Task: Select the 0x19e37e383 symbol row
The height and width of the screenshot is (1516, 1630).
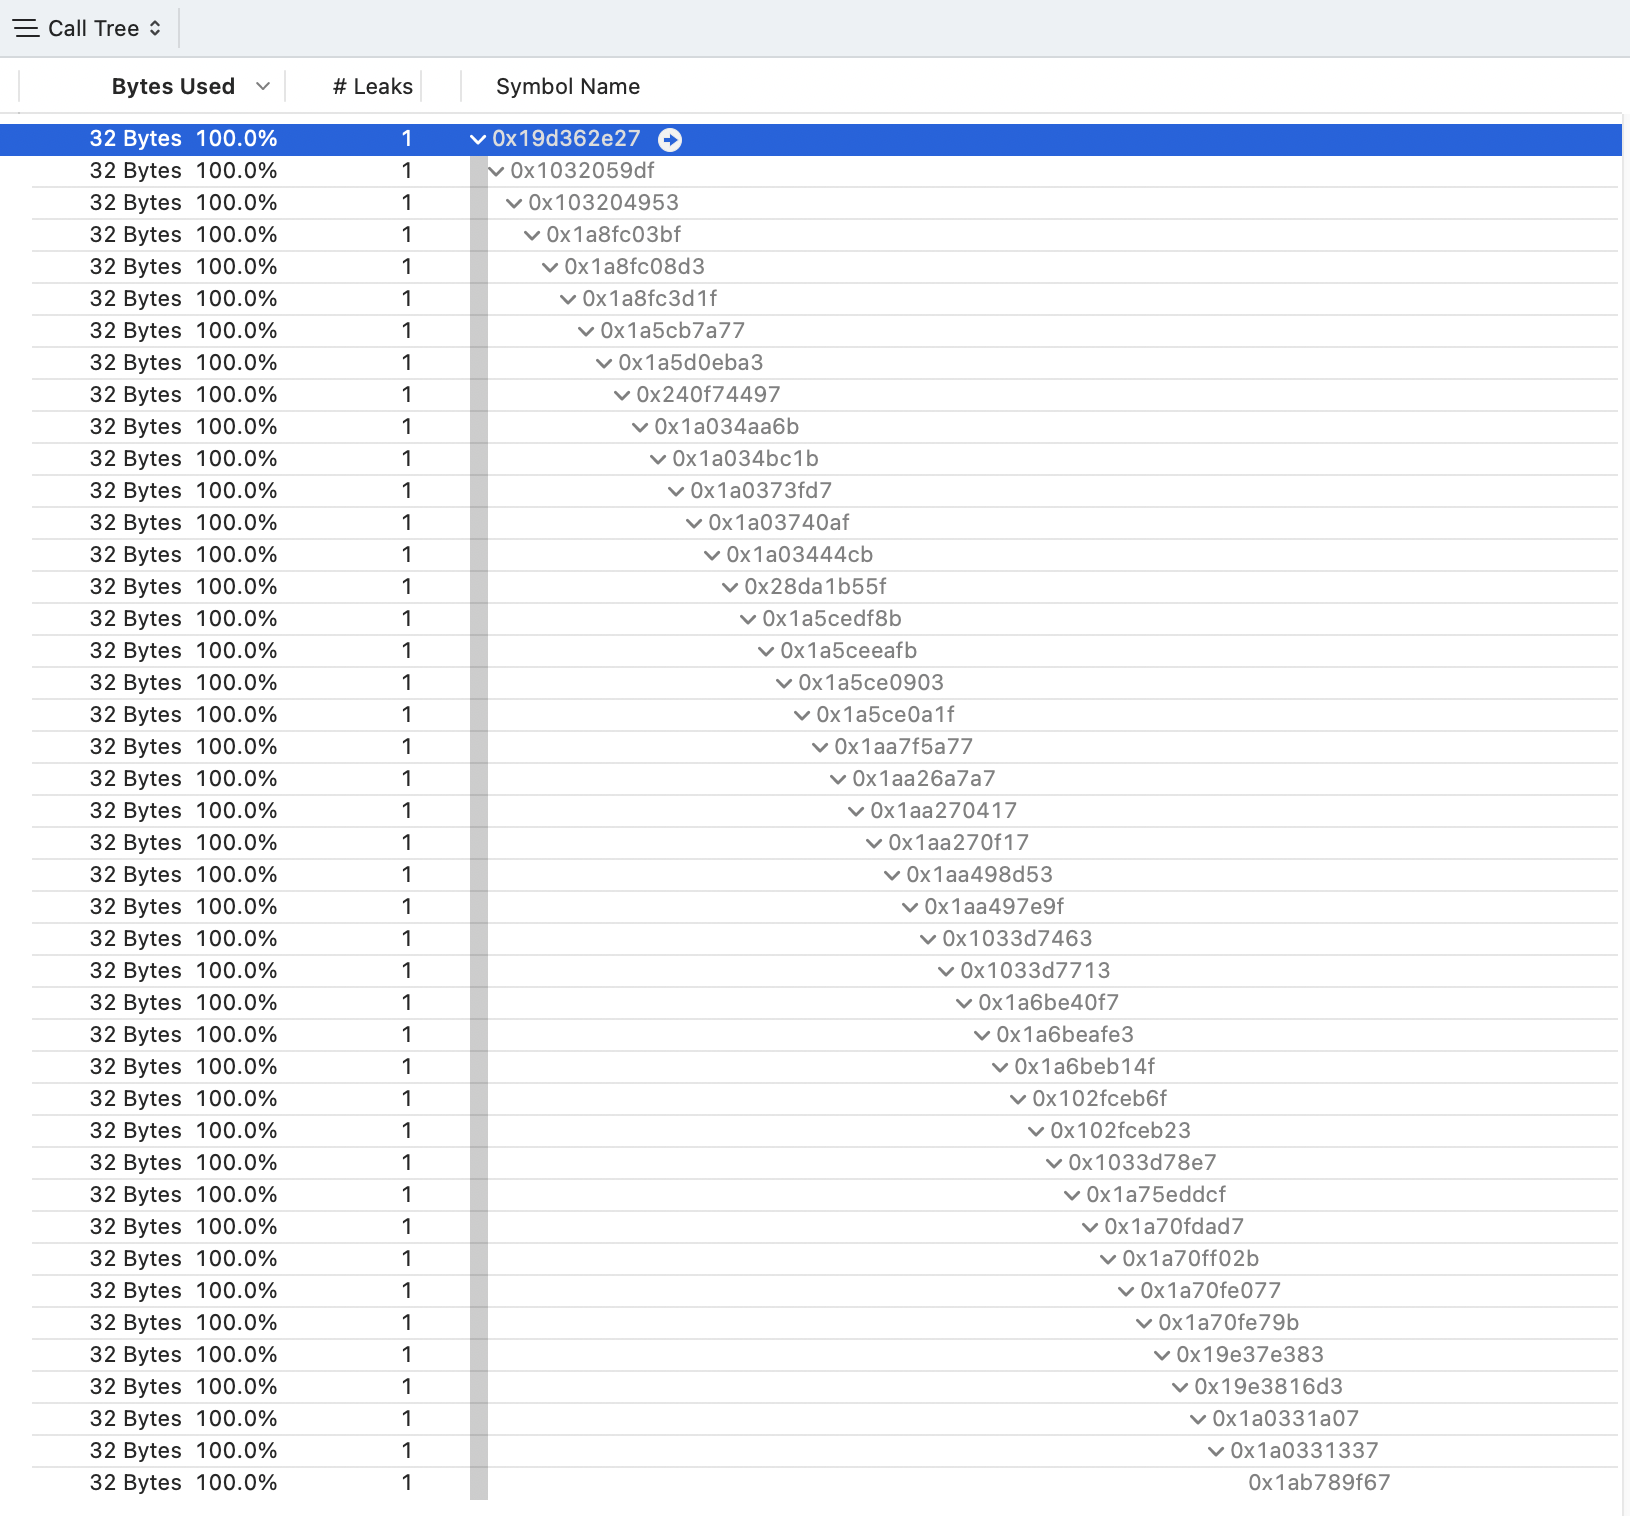Action: 1249,1355
